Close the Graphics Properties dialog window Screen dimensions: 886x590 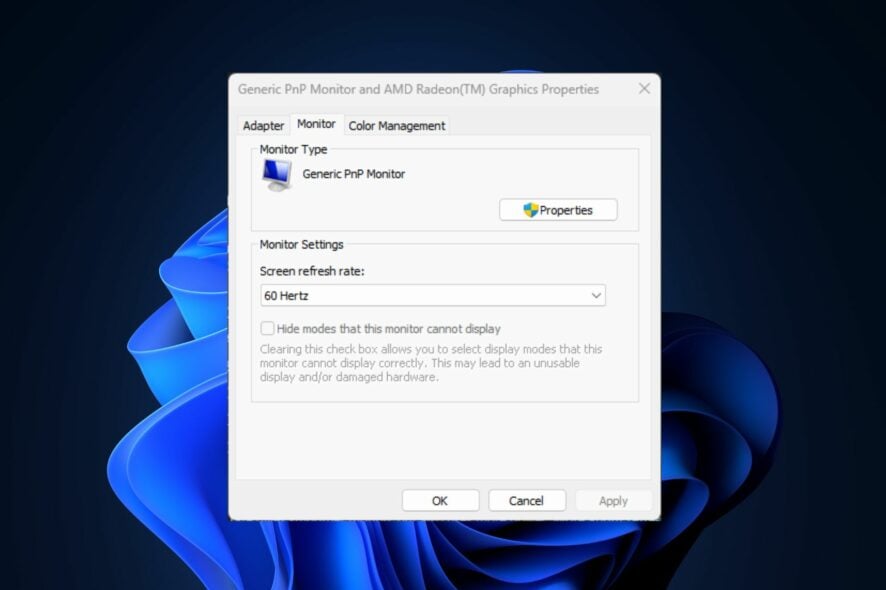point(644,89)
